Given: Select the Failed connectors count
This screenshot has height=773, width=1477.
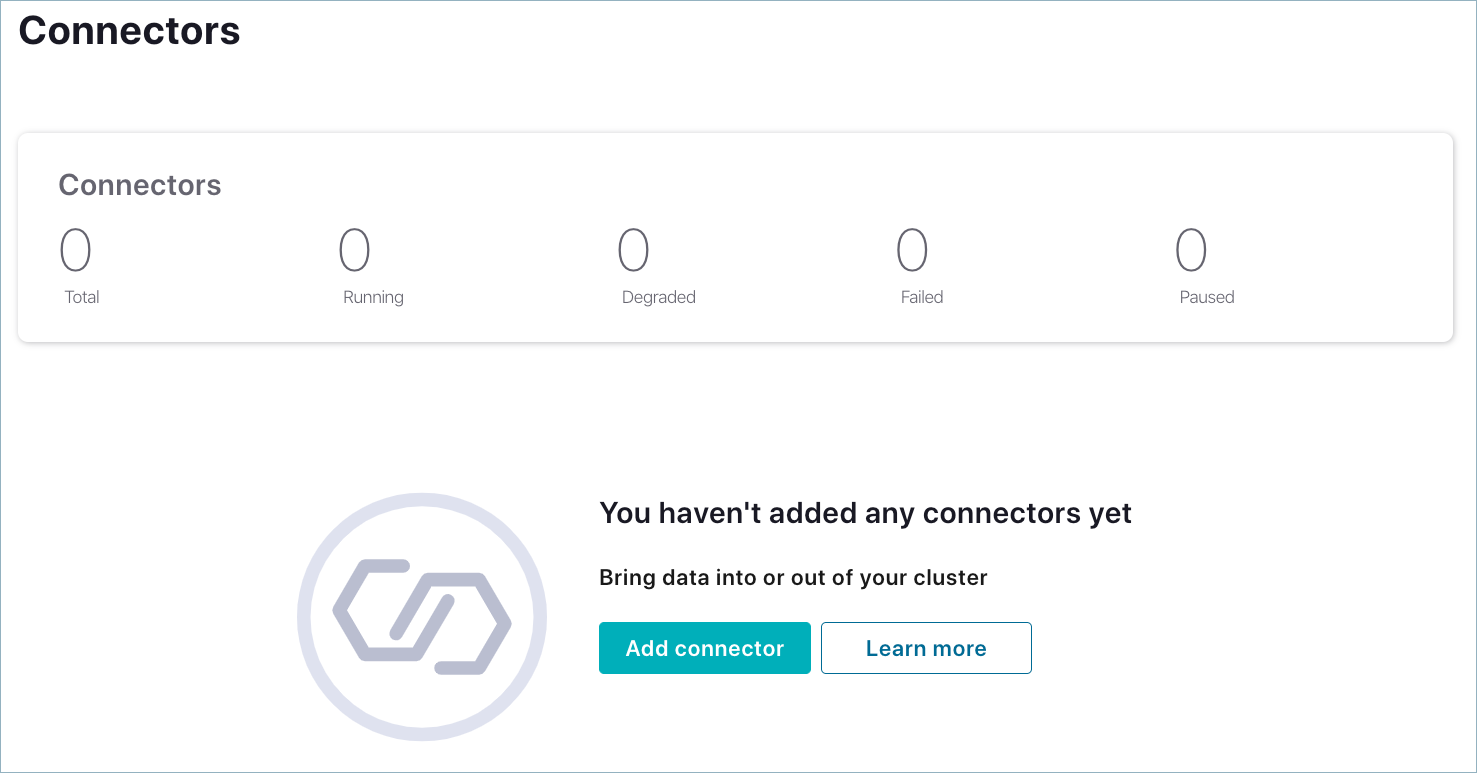Looking at the screenshot, I should pyautogui.click(x=912, y=250).
